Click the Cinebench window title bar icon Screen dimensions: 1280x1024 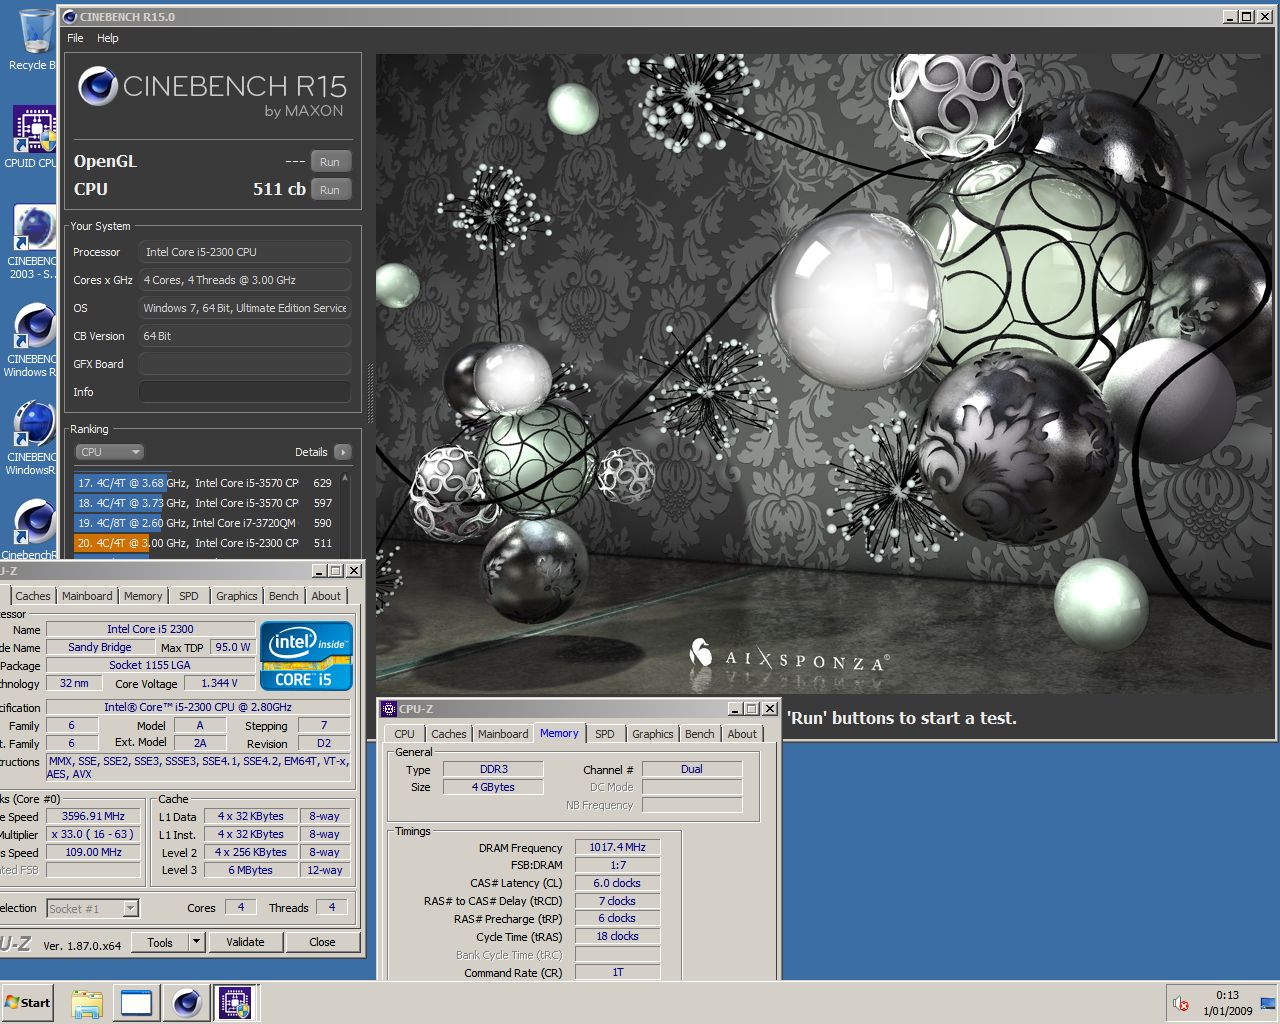(x=70, y=16)
